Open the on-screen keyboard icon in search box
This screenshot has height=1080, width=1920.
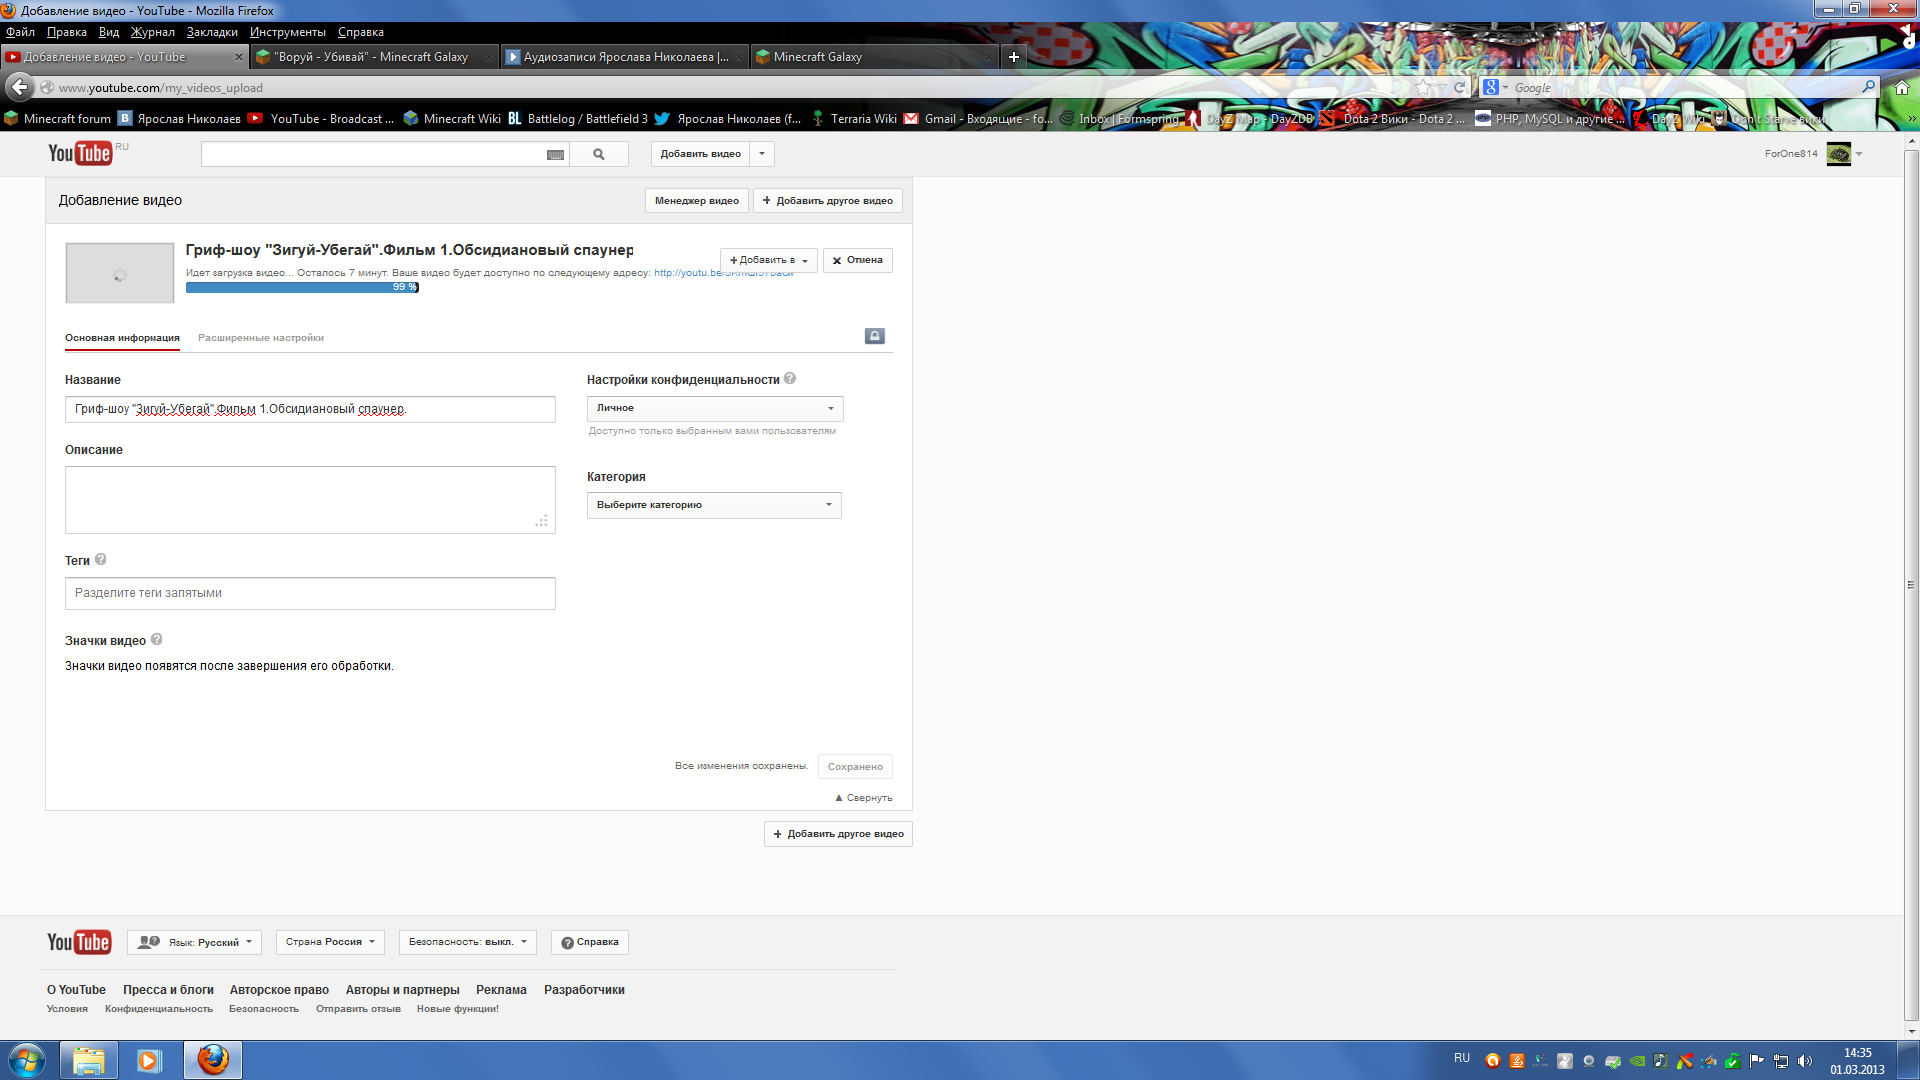click(x=555, y=154)
